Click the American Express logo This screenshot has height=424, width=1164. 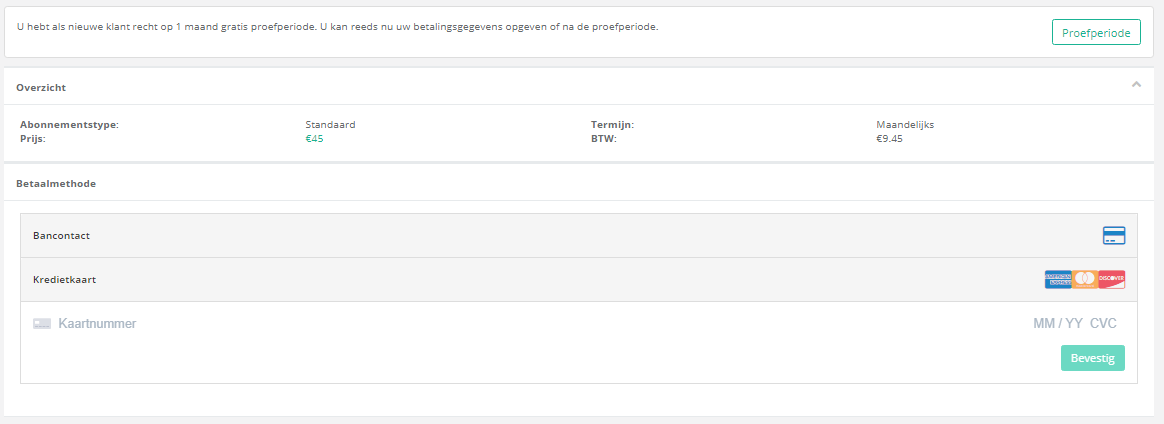tap(1058, 280)
